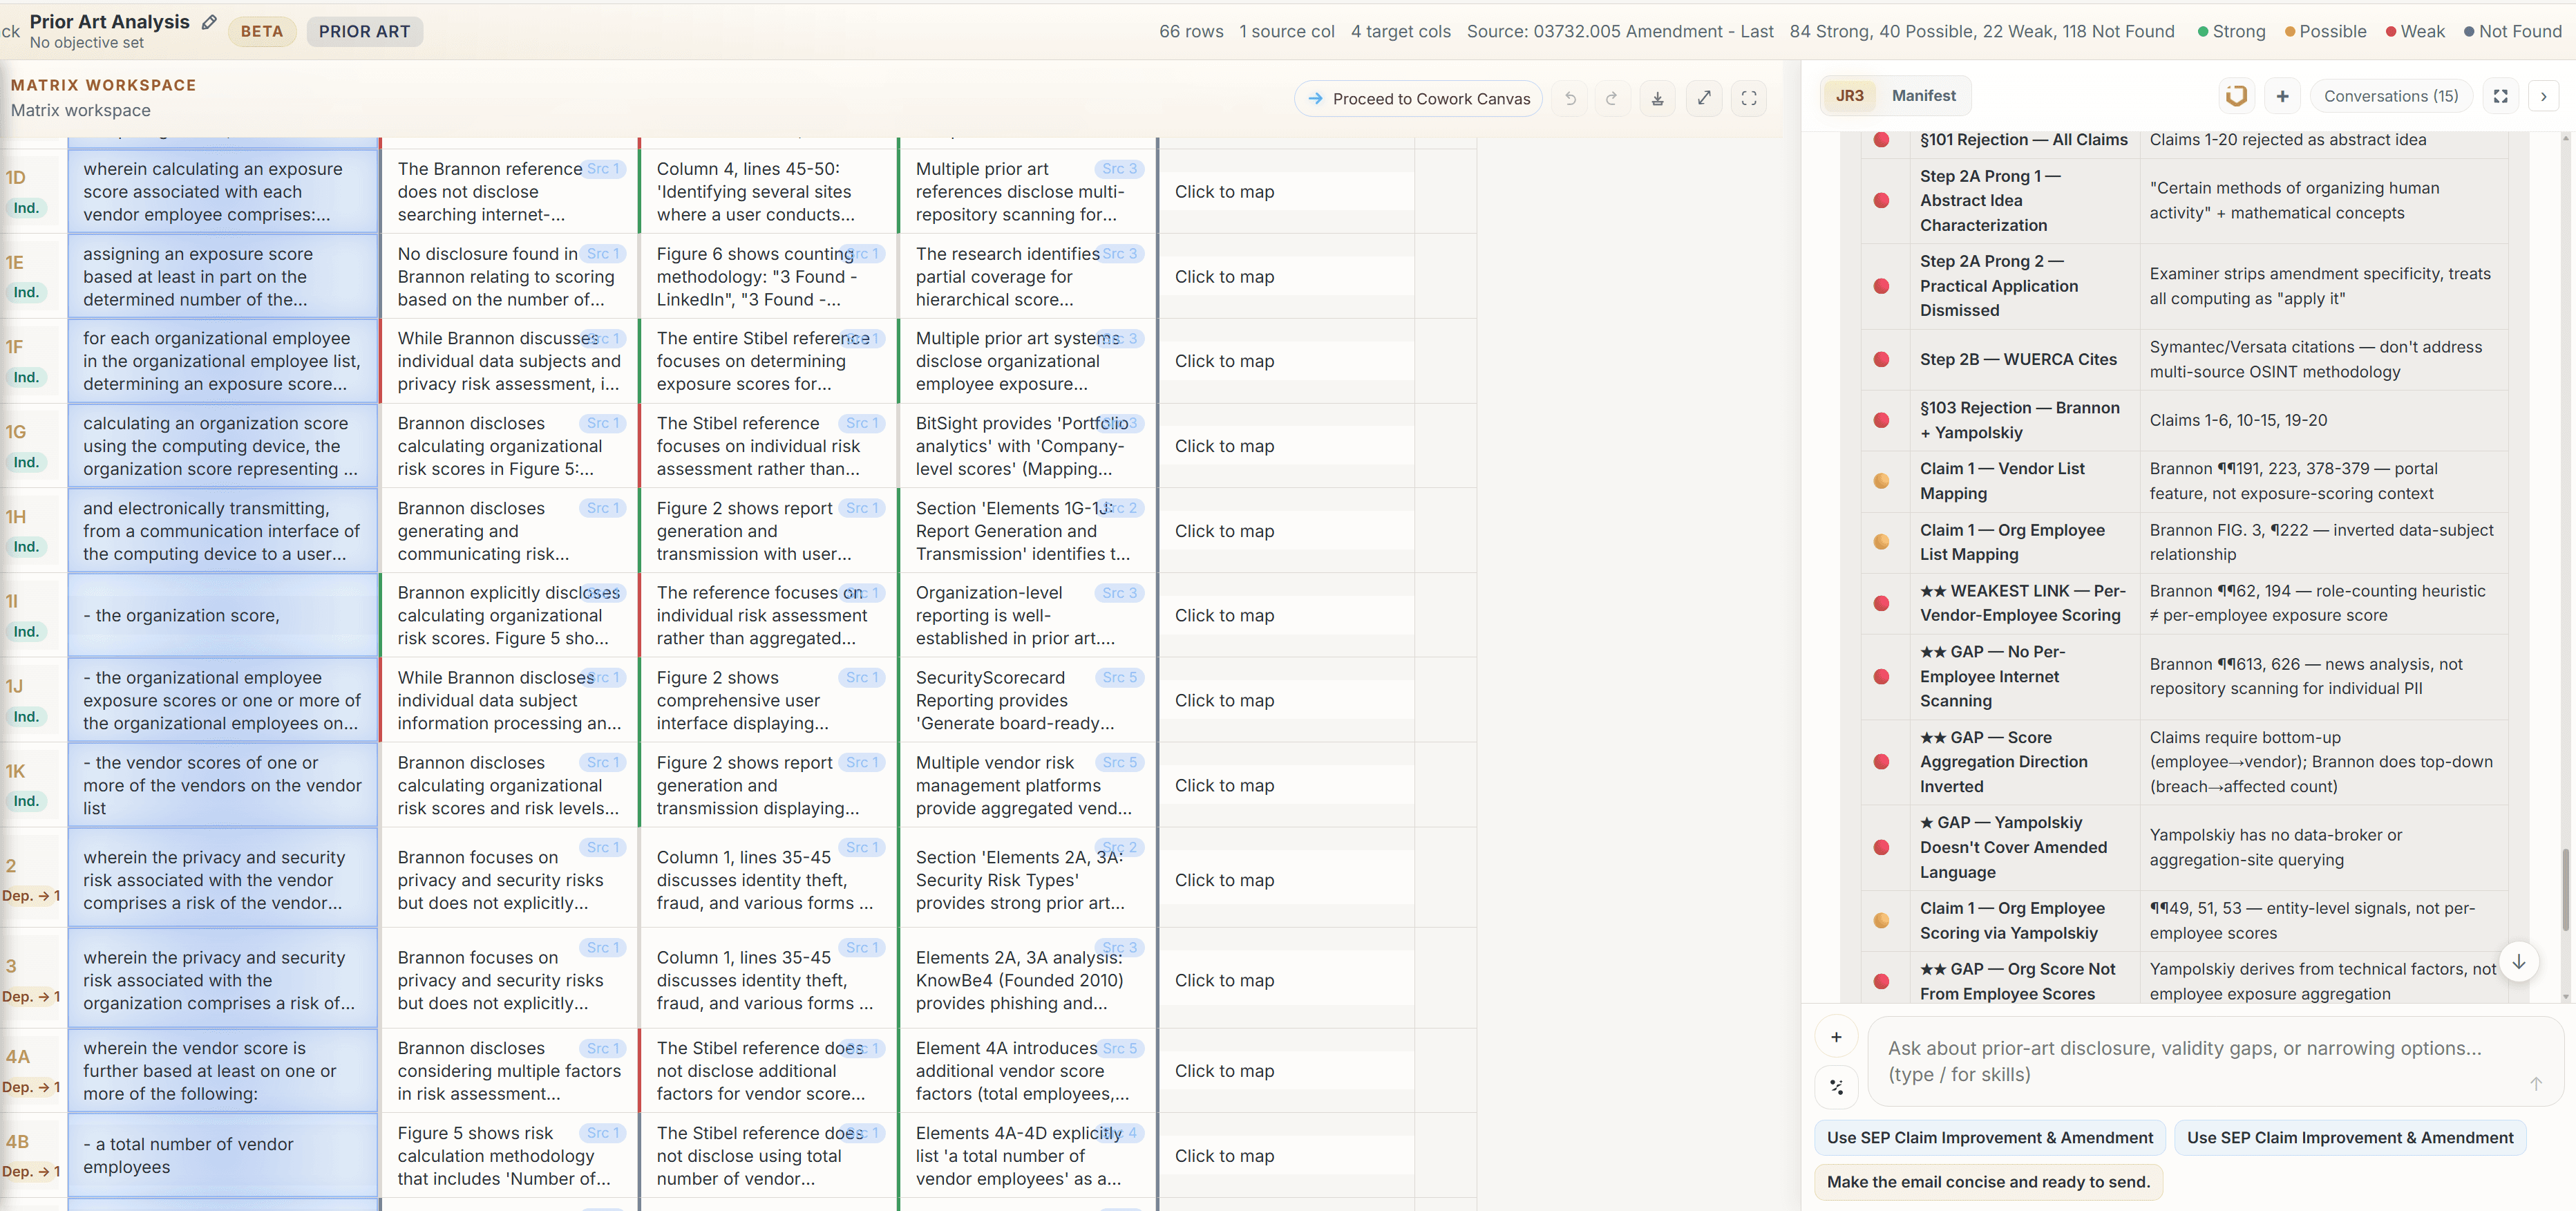Click Proceed to Cowork Canvas button
Viewport: 2576px width, 1211px height.
click(x=1418, y=98)
